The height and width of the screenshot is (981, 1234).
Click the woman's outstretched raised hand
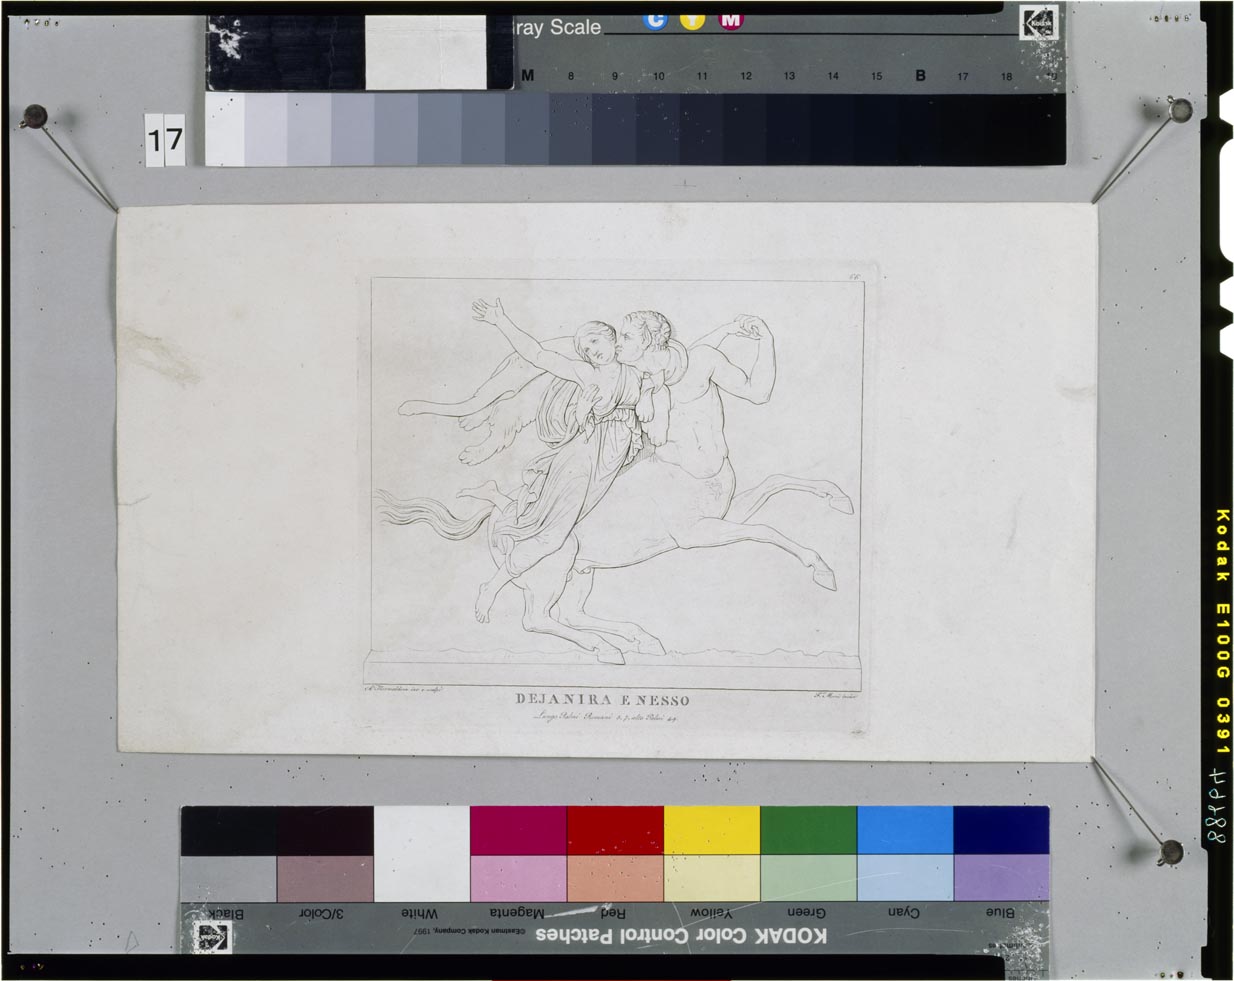(x=488, y=311)
